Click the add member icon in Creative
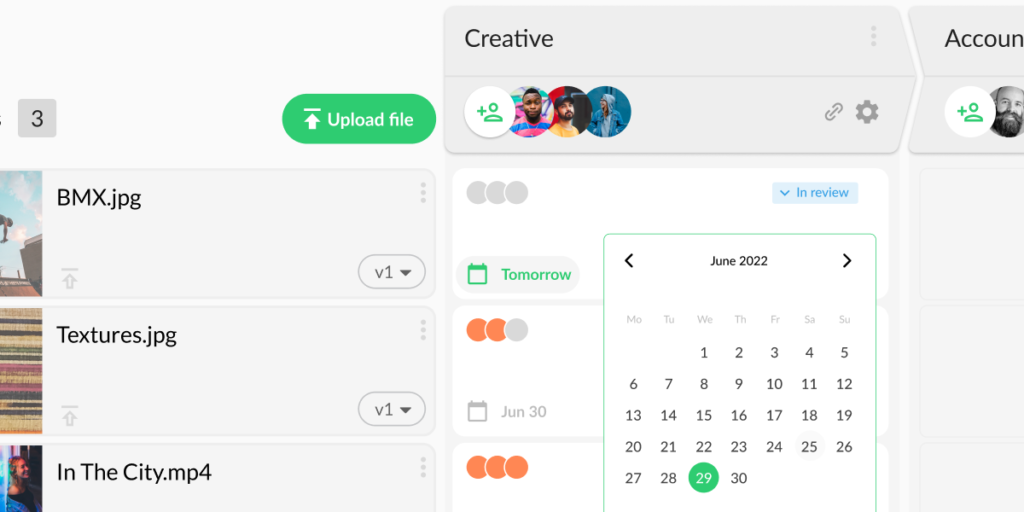The image size is (1024, 512). click(489, 112)
